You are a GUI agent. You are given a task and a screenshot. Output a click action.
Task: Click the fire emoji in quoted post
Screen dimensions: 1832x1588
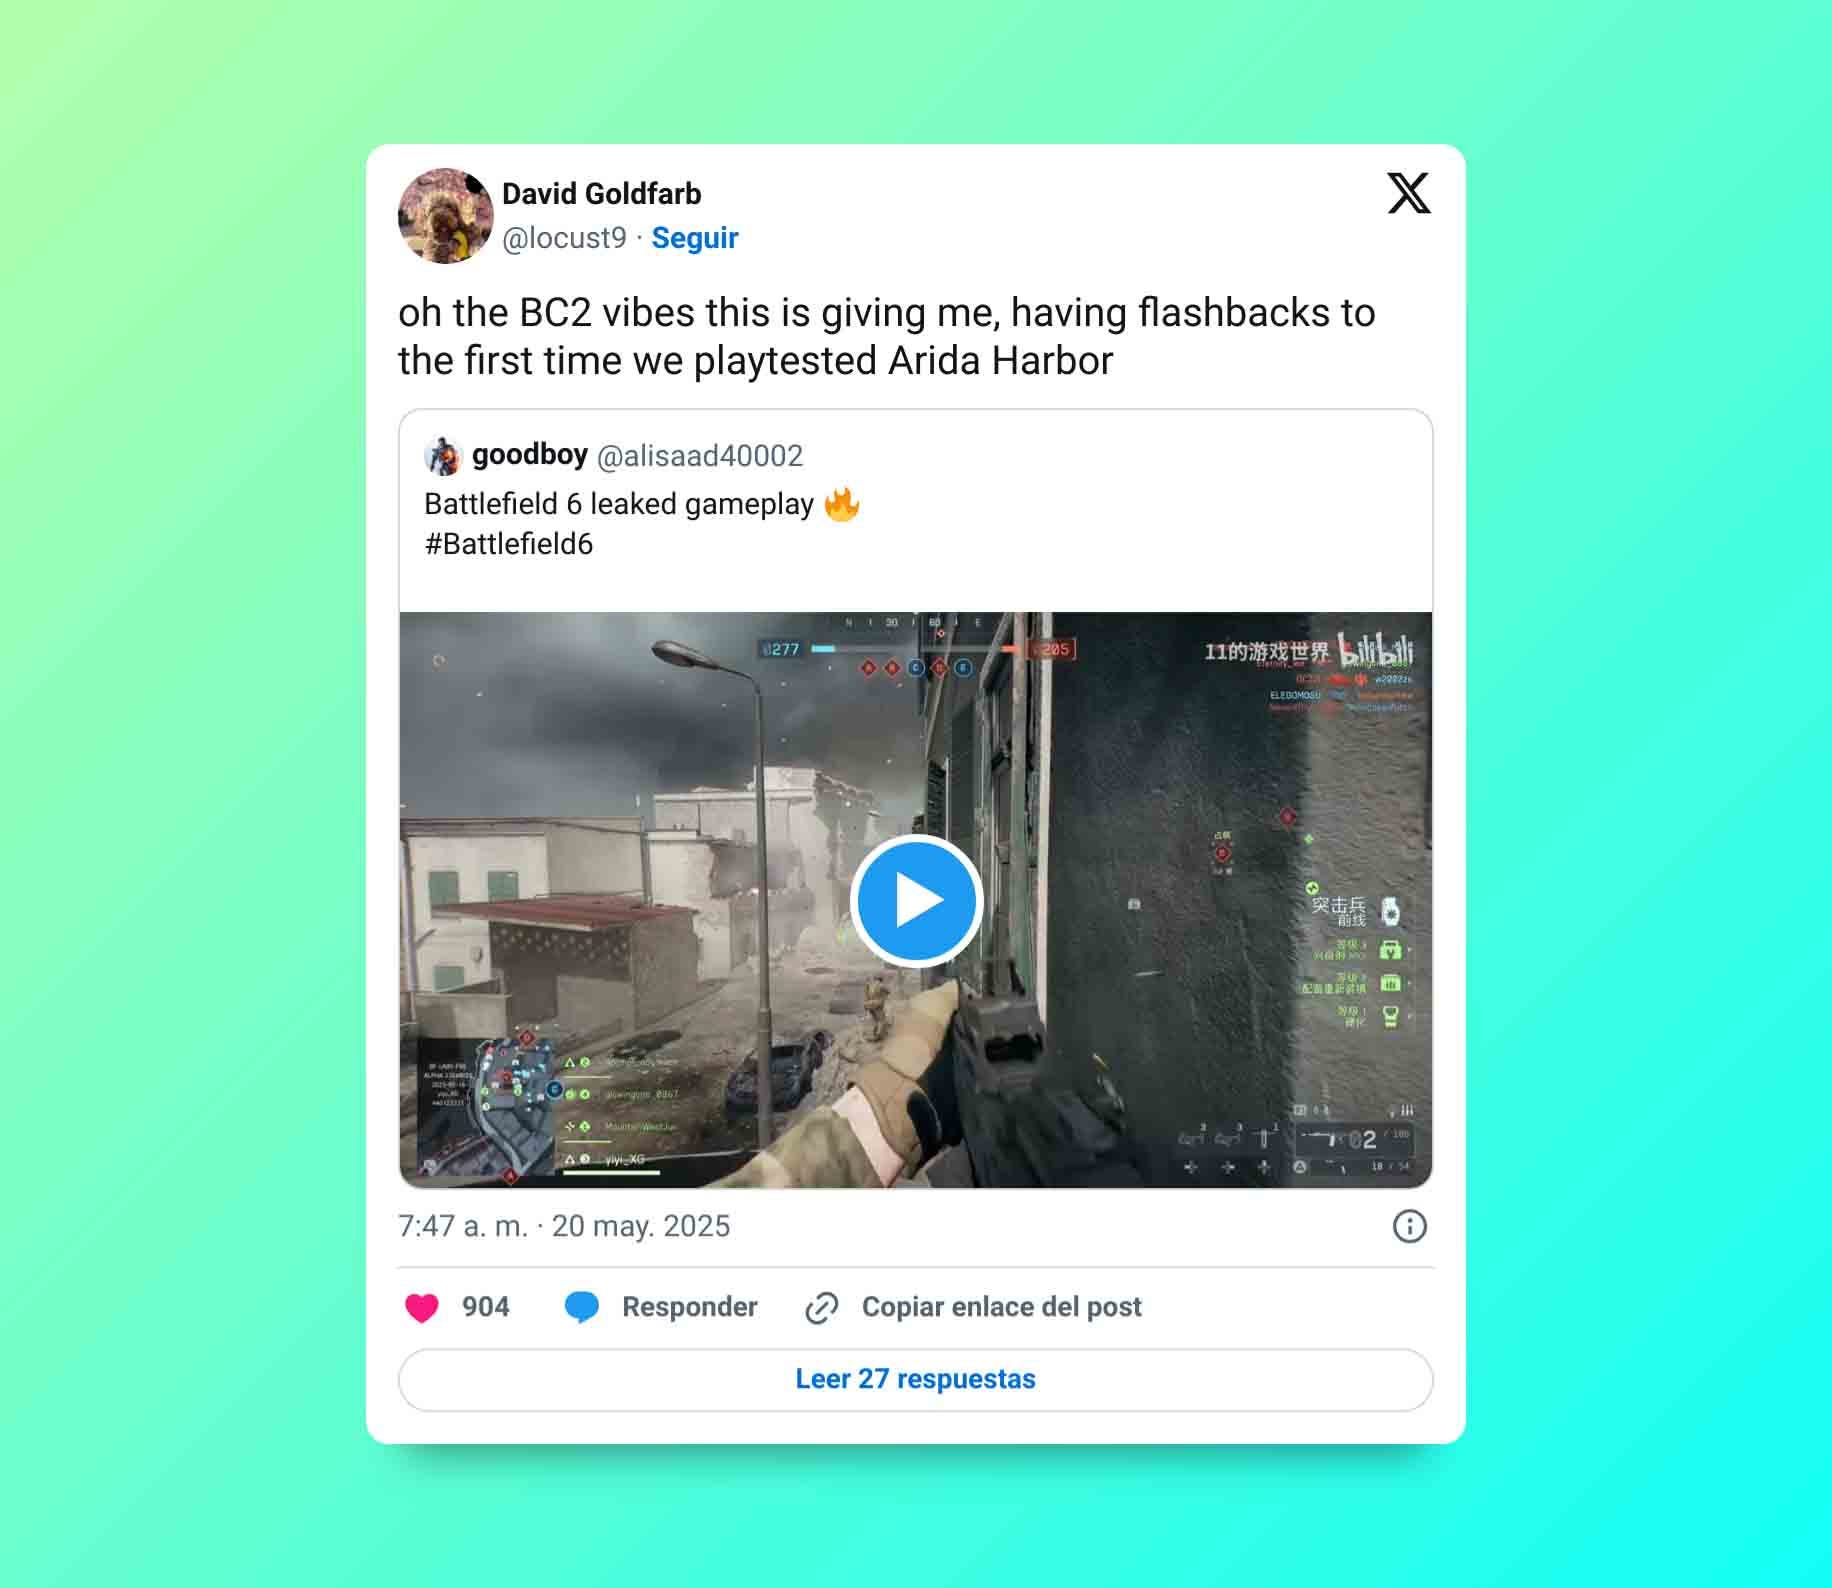point(842,504)
